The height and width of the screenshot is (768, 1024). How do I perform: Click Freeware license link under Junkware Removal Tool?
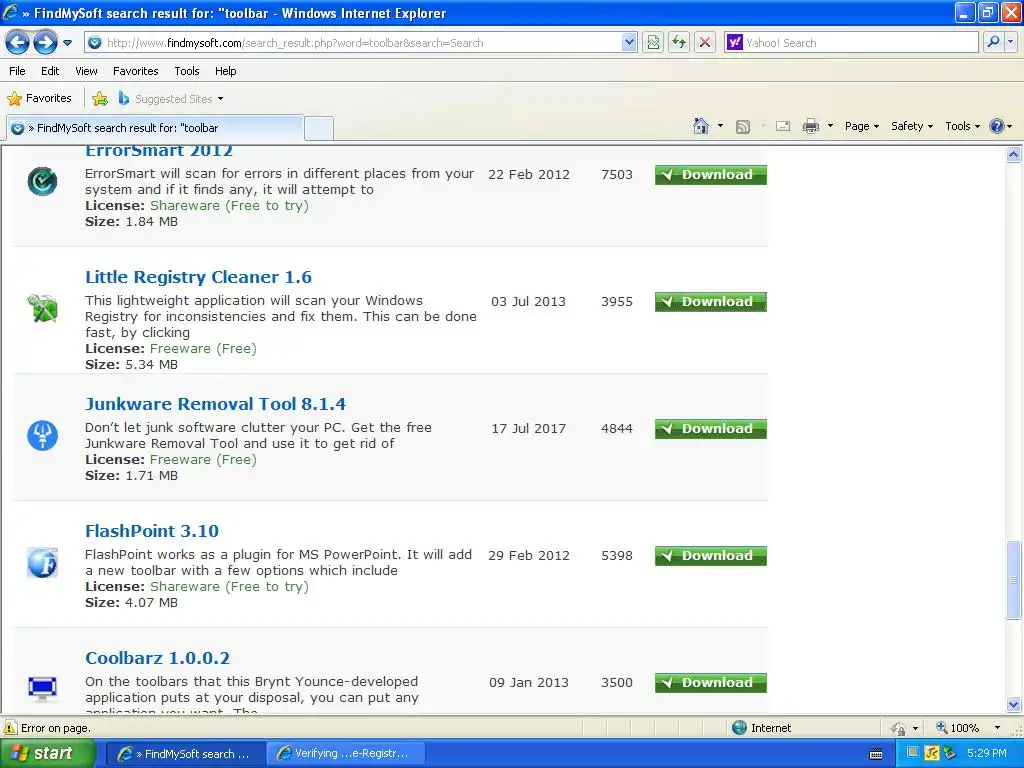pos(203,460)
